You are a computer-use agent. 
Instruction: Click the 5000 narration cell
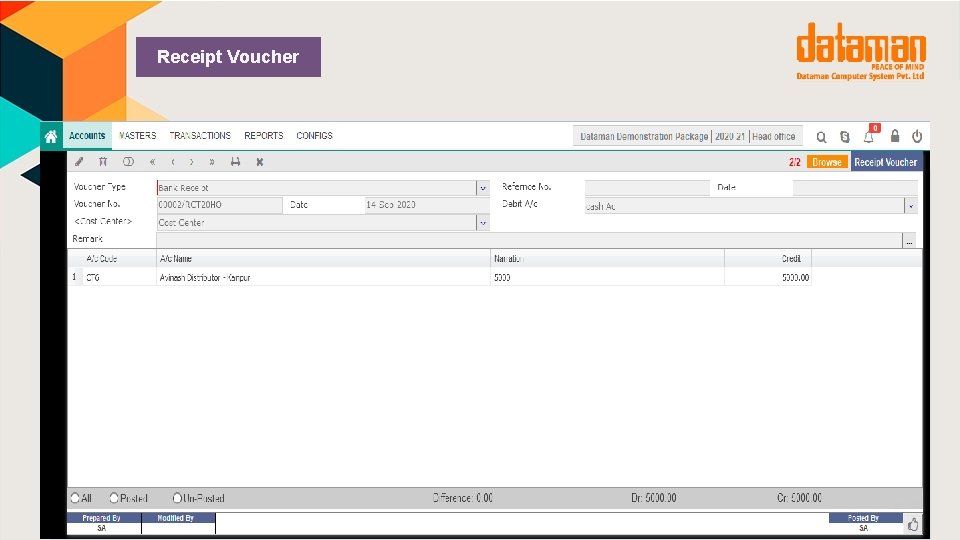pyautogui.click(x=607, y=277)
